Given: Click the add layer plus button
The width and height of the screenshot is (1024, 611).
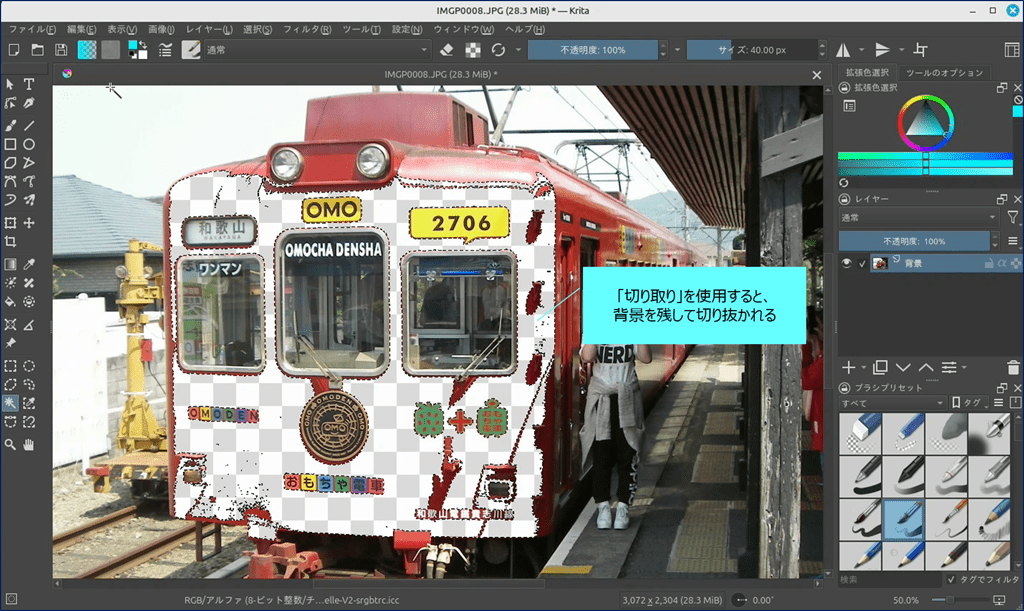Looking at the screenshot, I should [848, 368].
